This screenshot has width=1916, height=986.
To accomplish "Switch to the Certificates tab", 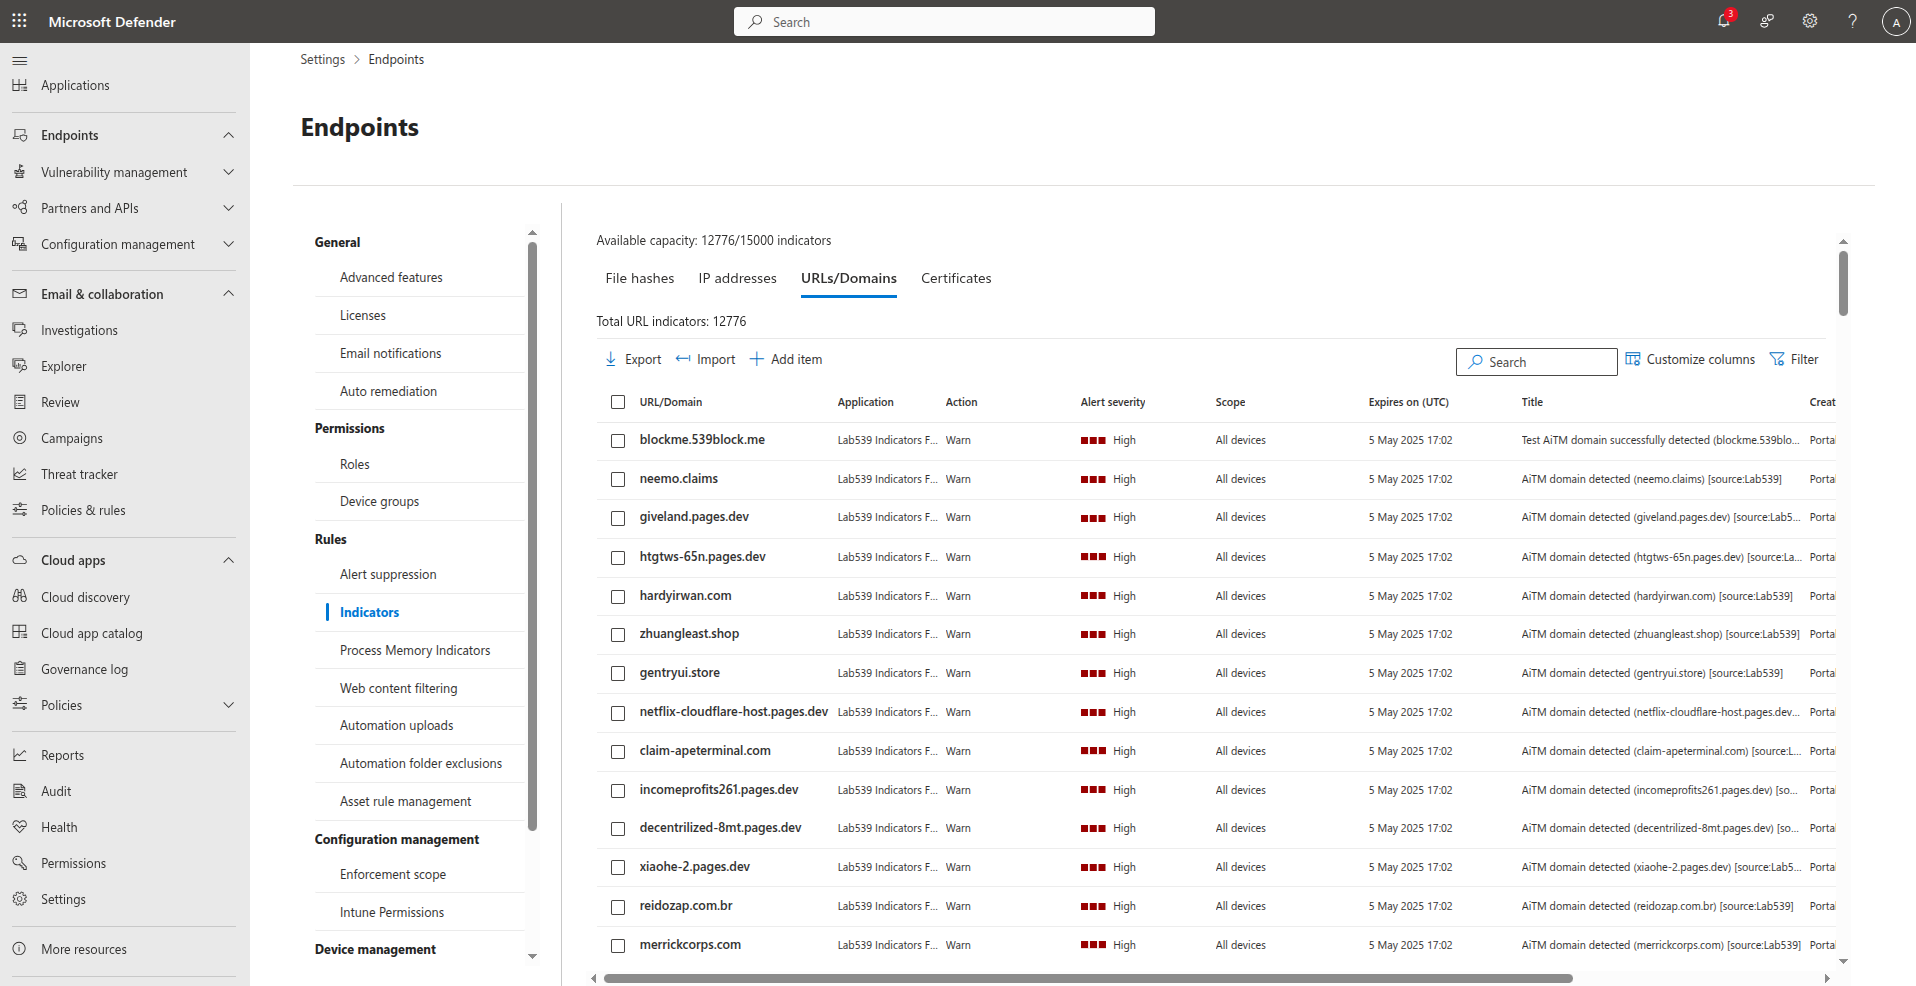I will [956, 278].
